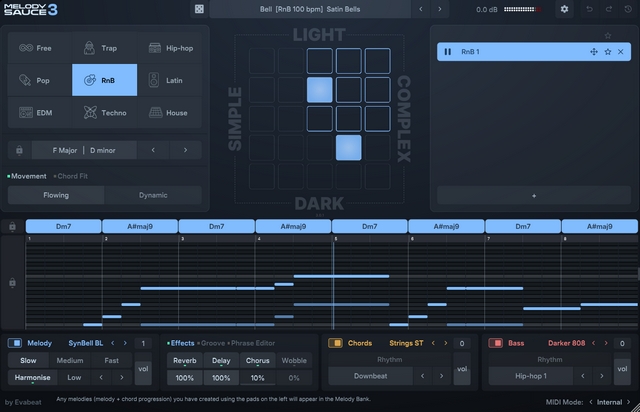
Task: Set melody speed to Slow
Action: coord(28,361)
